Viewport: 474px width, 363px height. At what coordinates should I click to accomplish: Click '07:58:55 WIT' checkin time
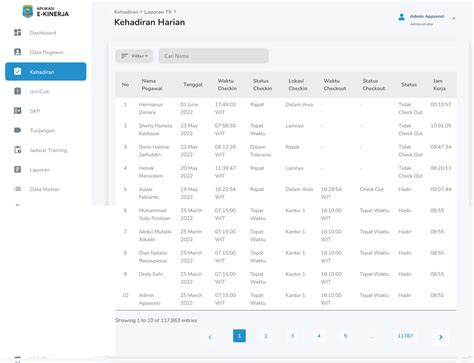point(225,130)
